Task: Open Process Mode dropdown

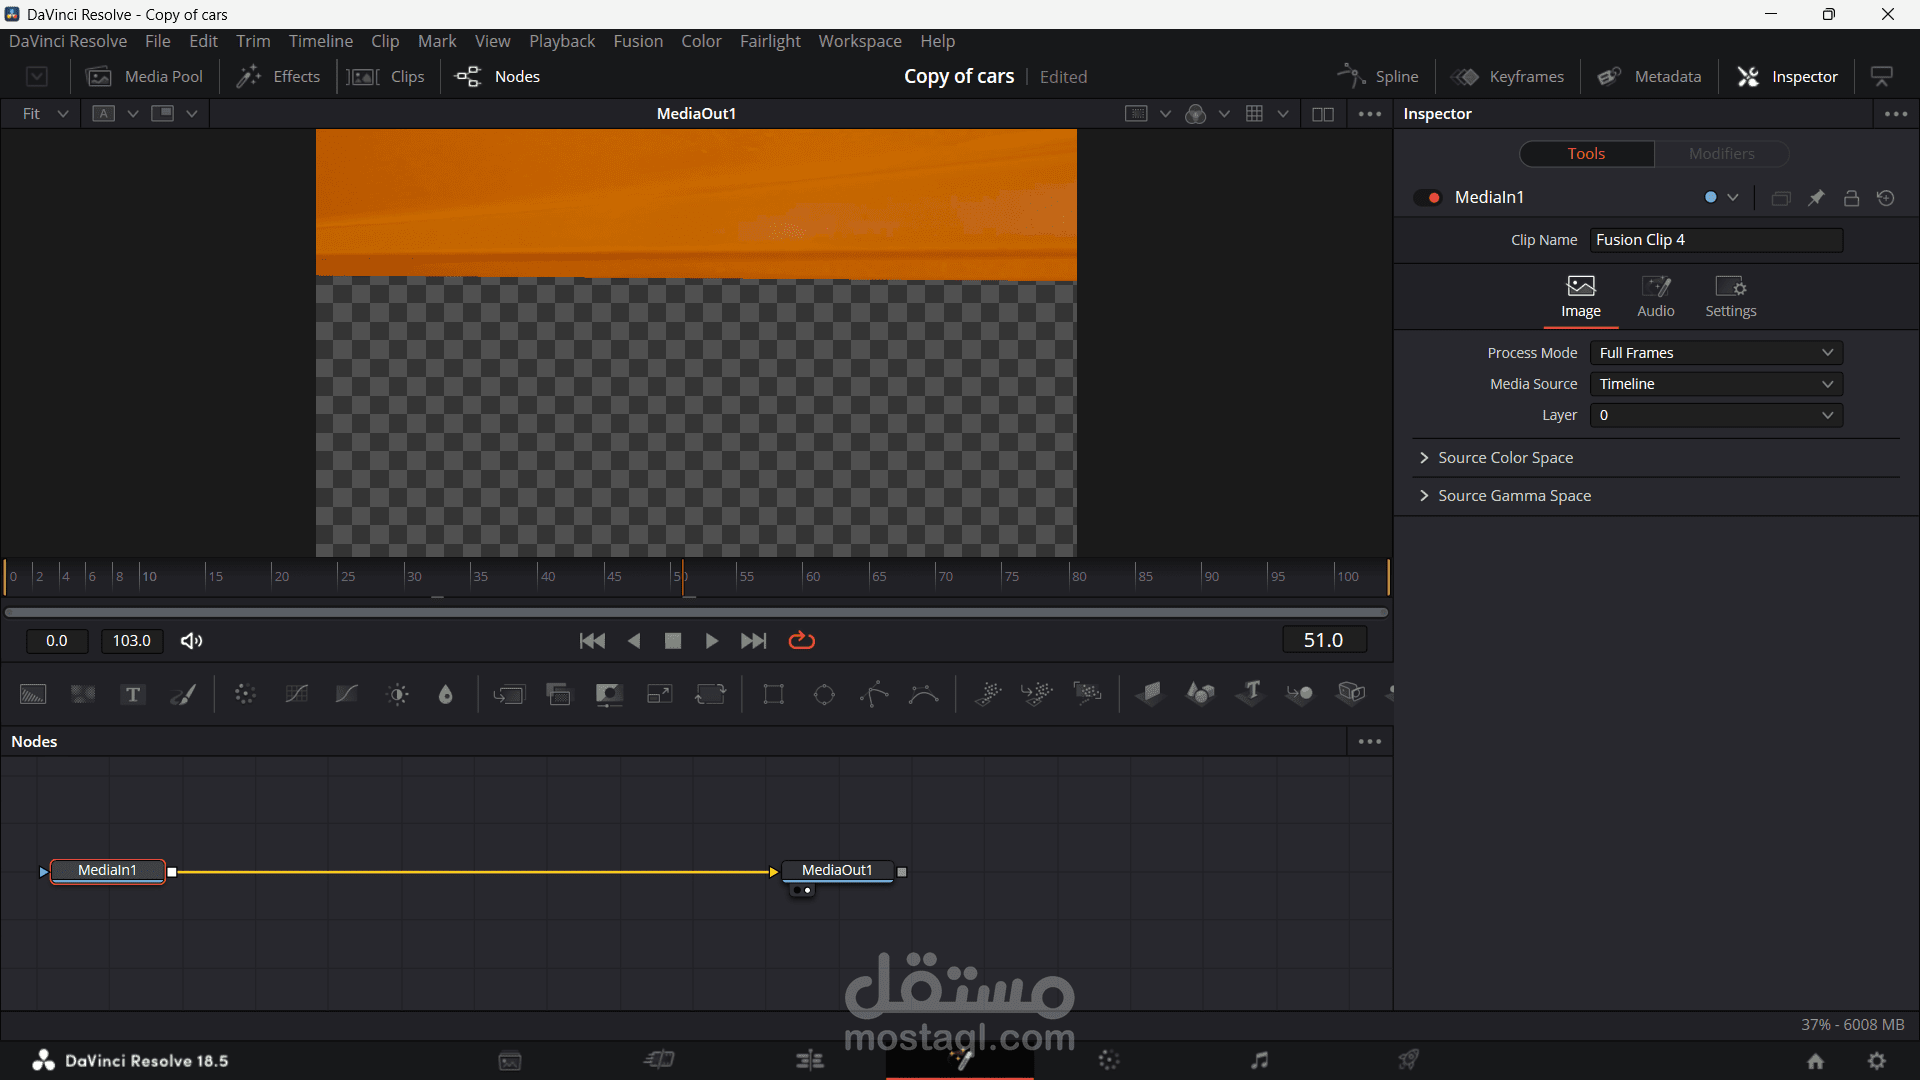Action: 1716,353
